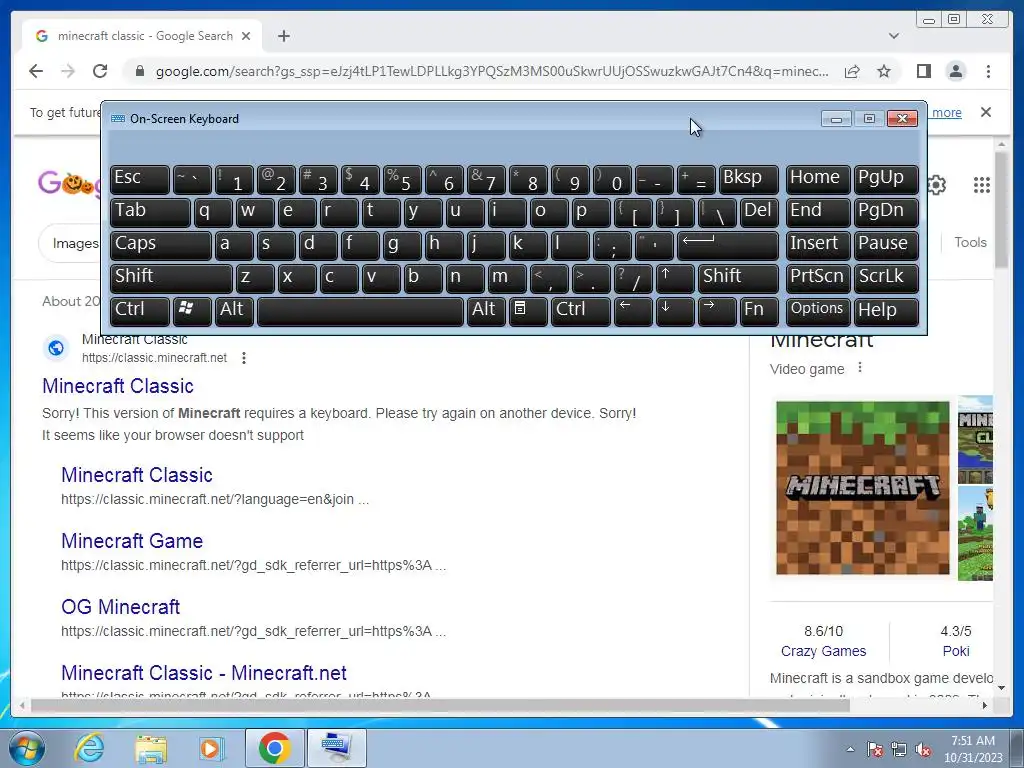Click the Tools button in search filters
1024x768 pixels.
(x=970, y=242)
